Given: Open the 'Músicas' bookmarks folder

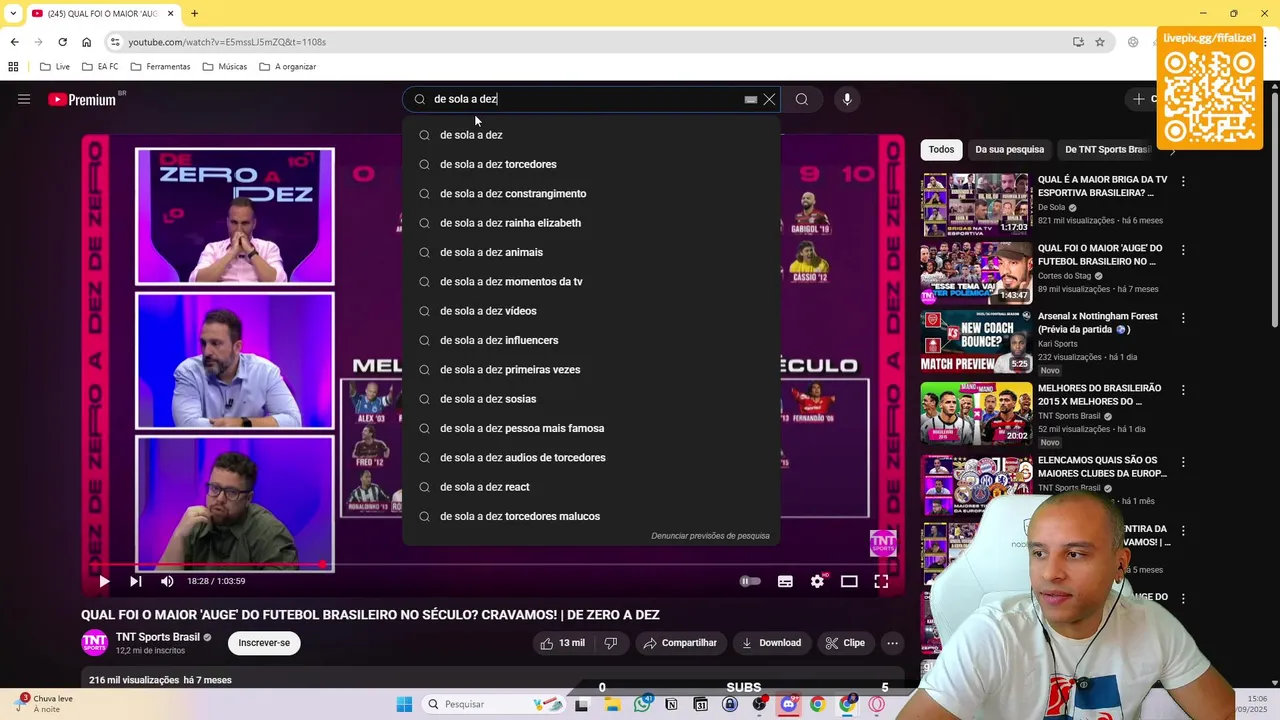Looking at the screenshot, I should (225, 67).
